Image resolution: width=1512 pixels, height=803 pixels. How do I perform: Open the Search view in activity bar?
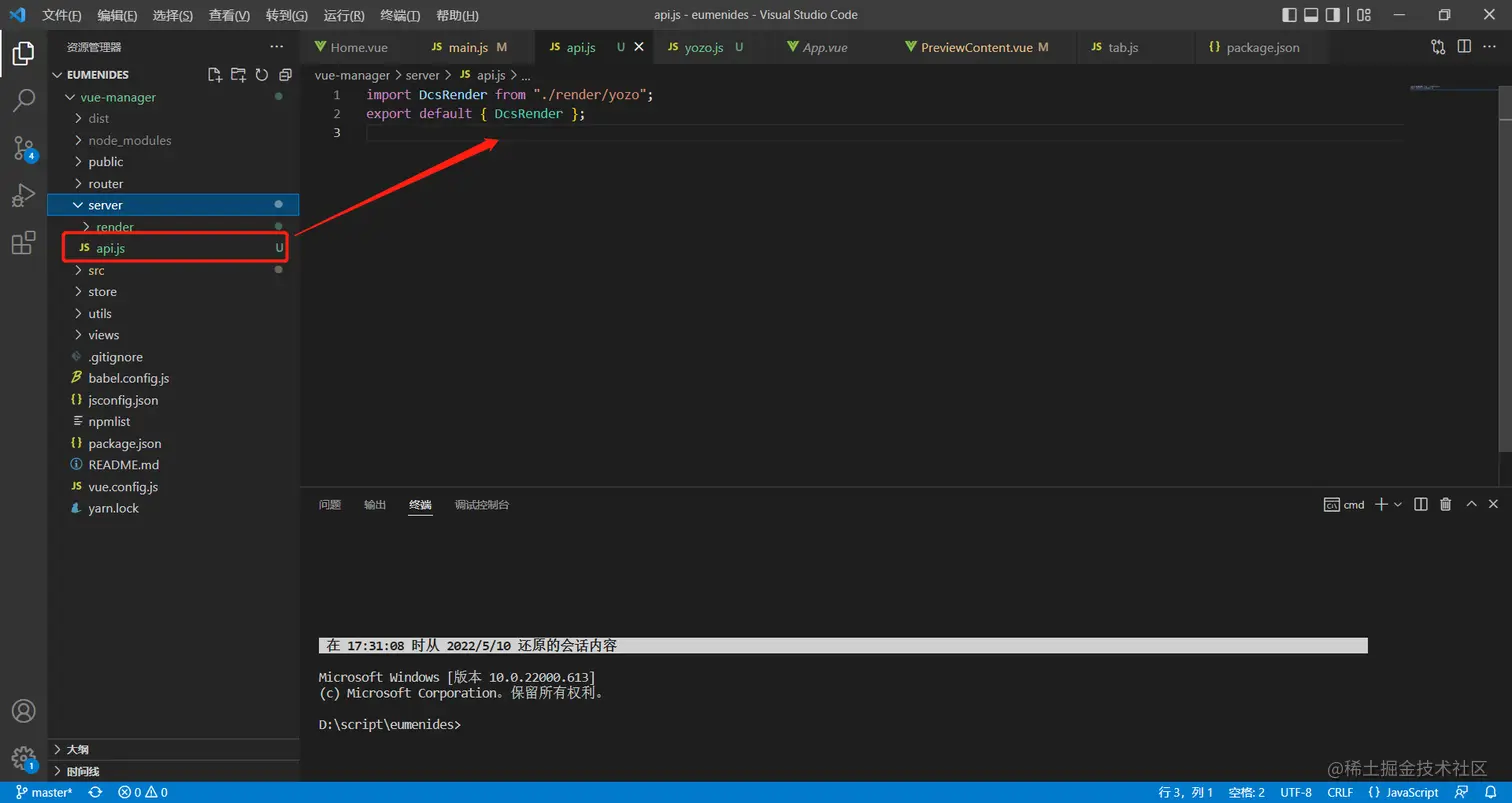coord(23,101)
